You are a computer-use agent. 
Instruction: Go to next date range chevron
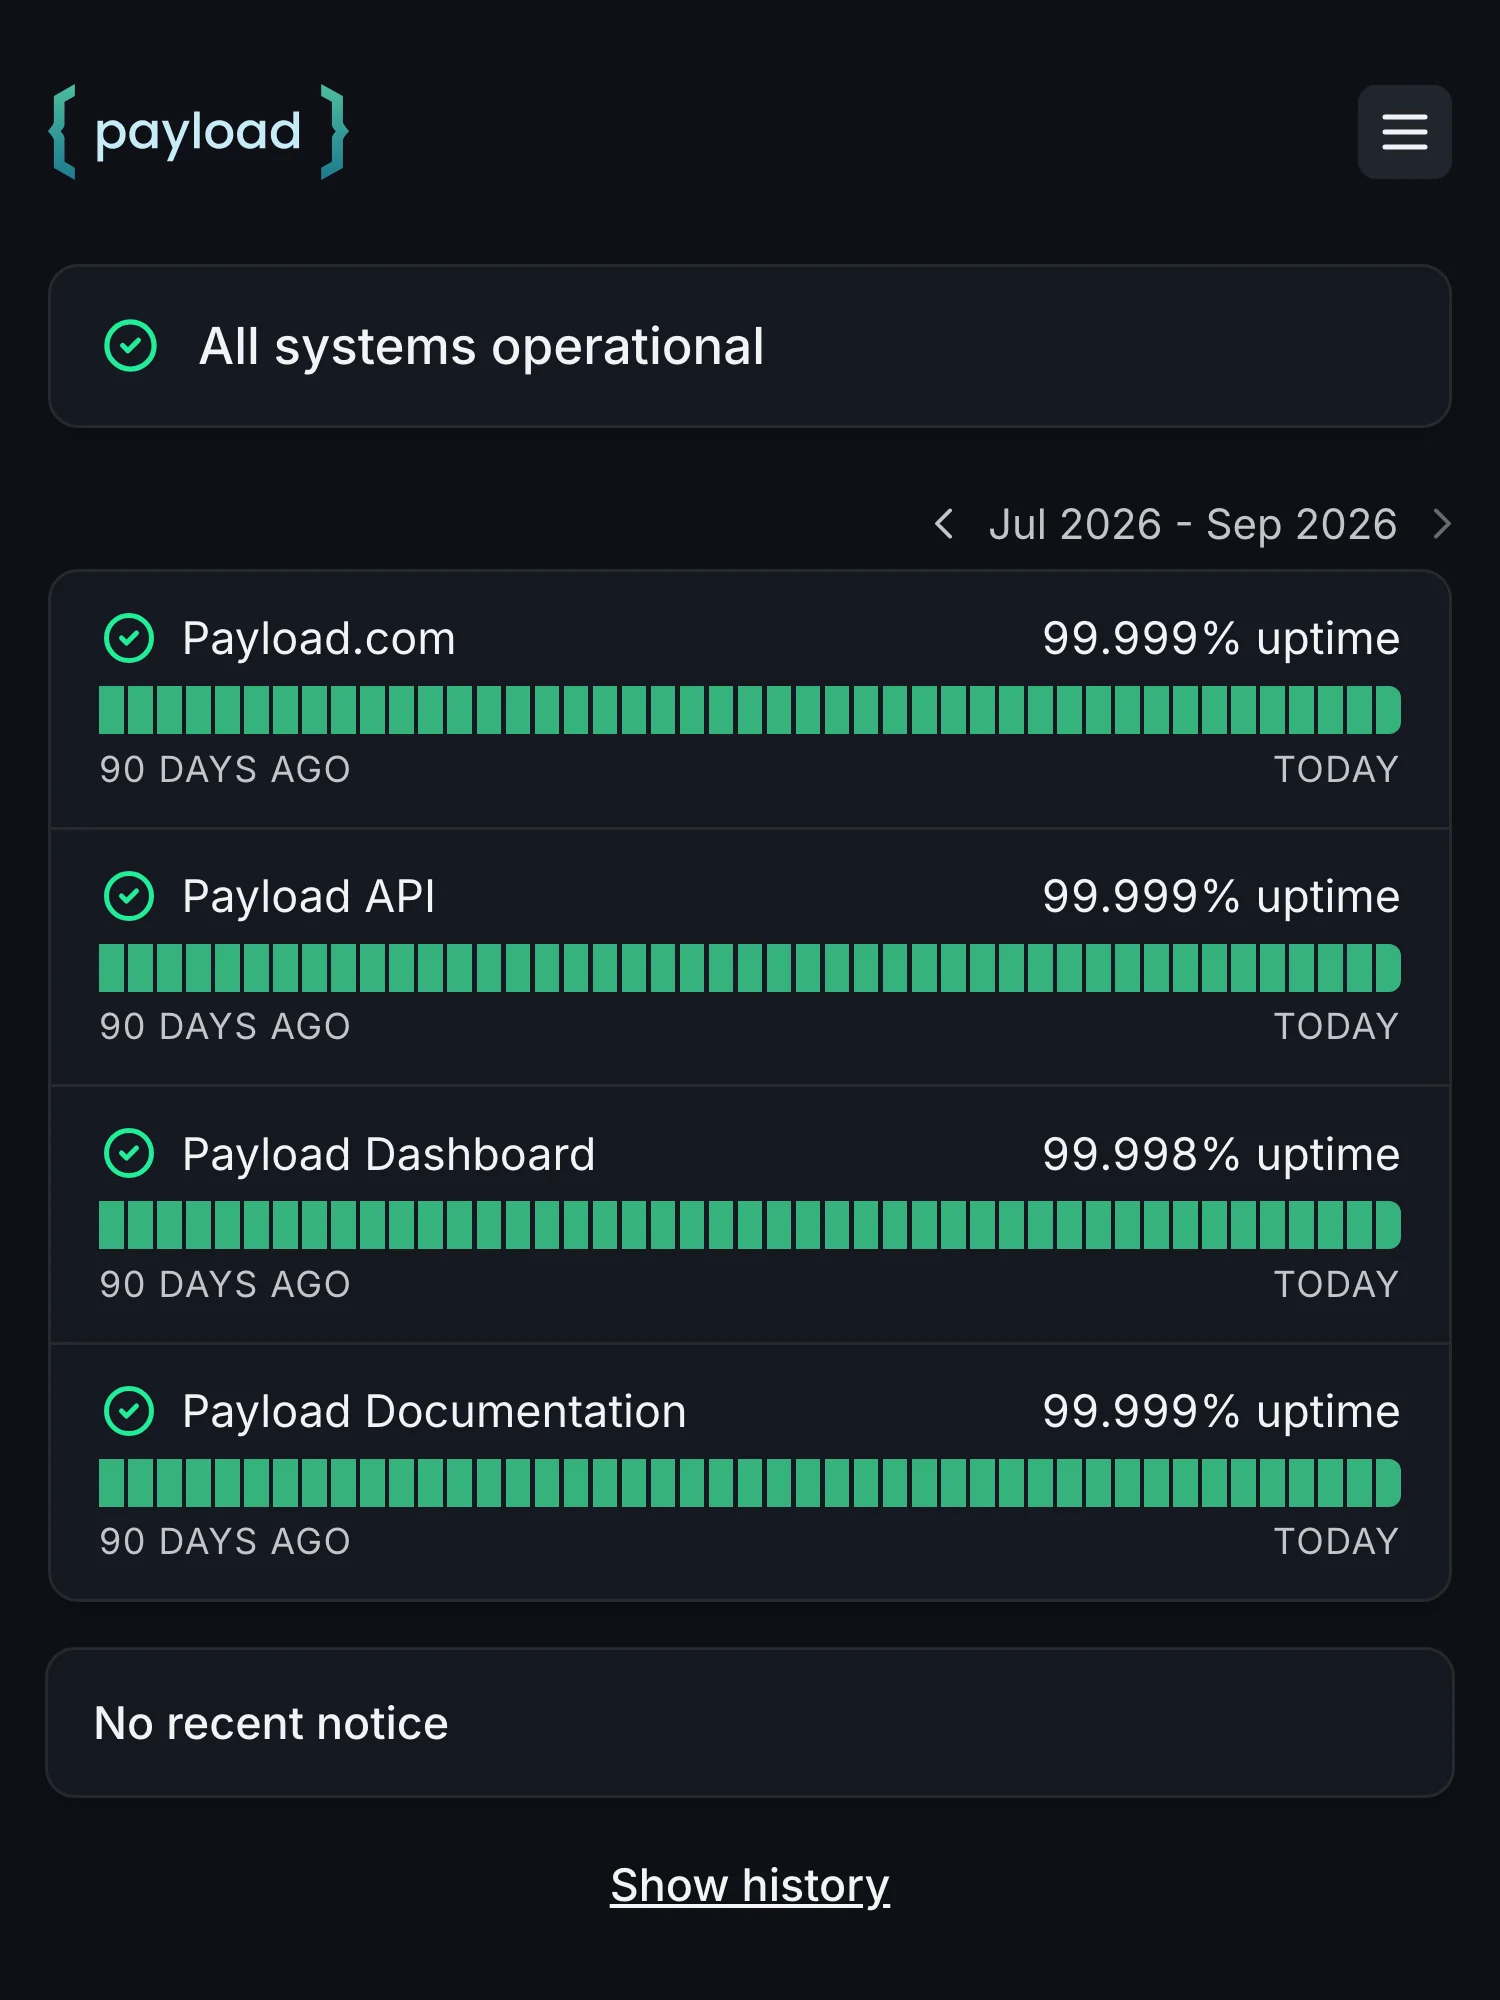[x=1441, y=524]
